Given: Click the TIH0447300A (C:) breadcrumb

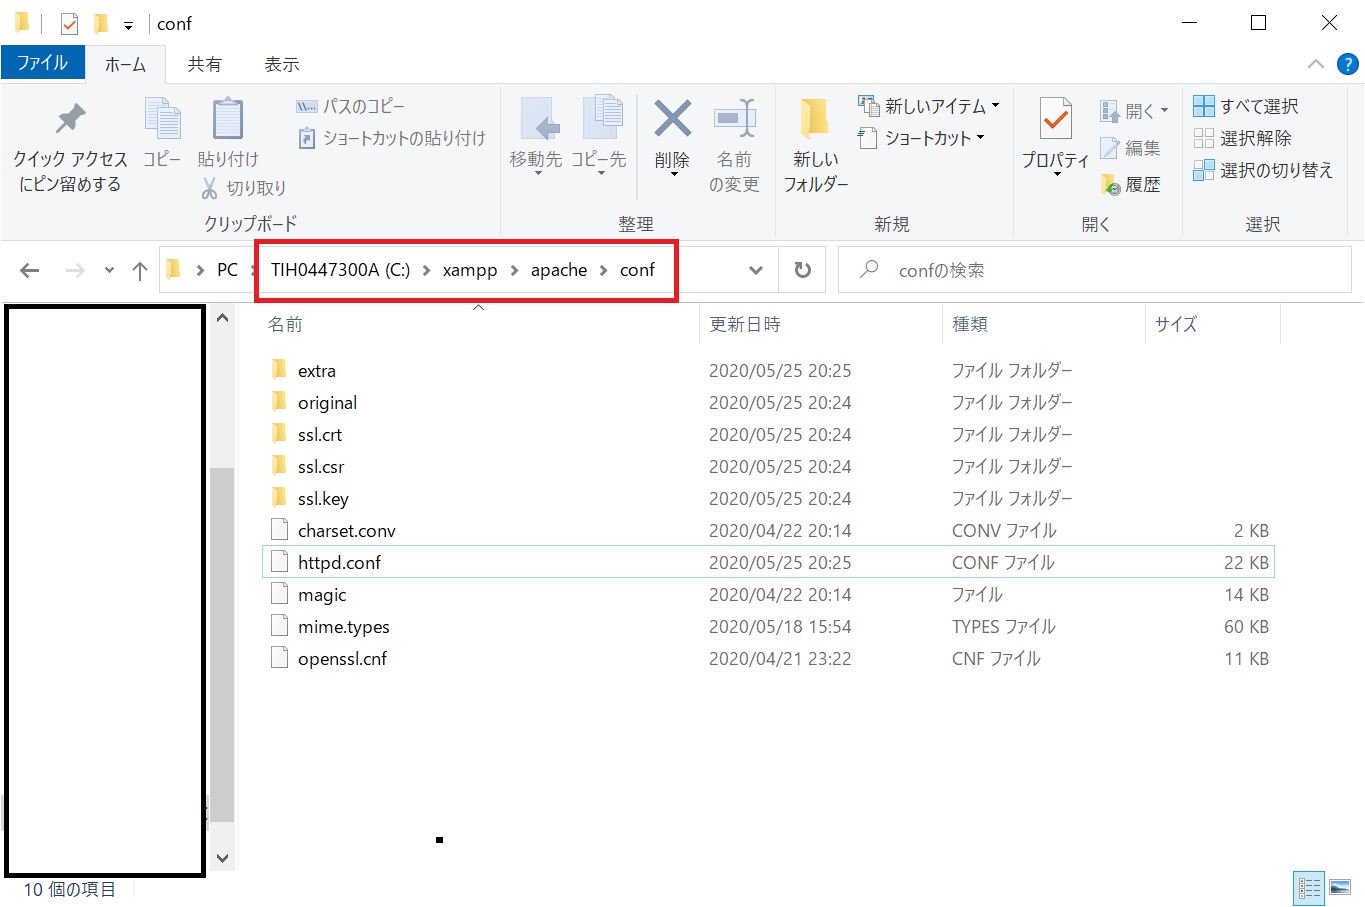Looking at the screenshot, I should (341, 270).
